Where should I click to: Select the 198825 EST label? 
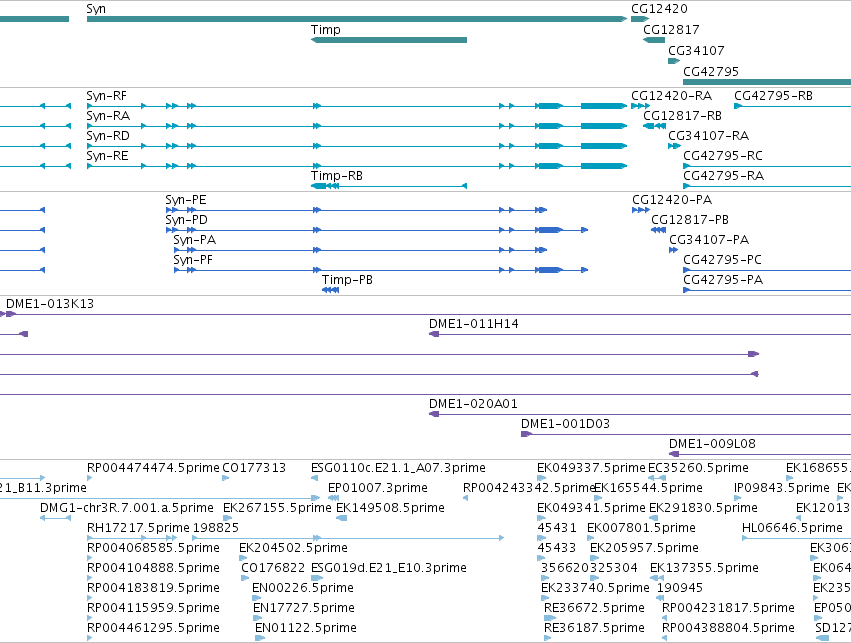215,528
